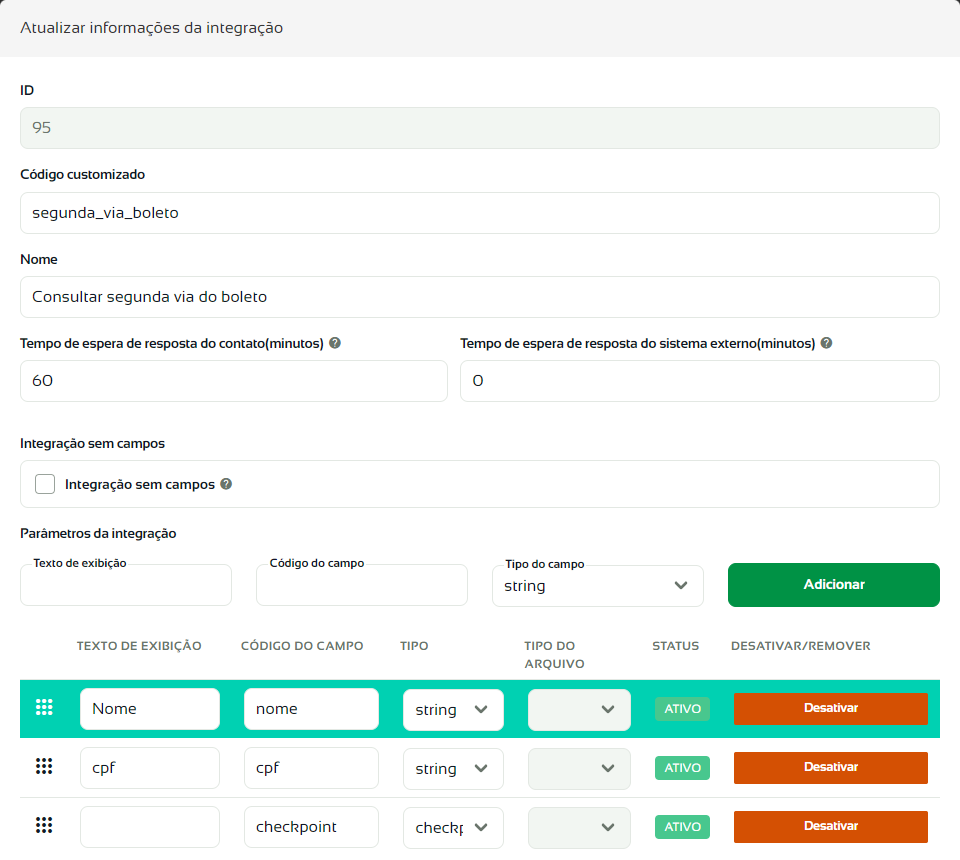Expand Tipo do arquivo dropdown in checkpoint row
This screenshot has height=860, width=960.
(579, 828)
